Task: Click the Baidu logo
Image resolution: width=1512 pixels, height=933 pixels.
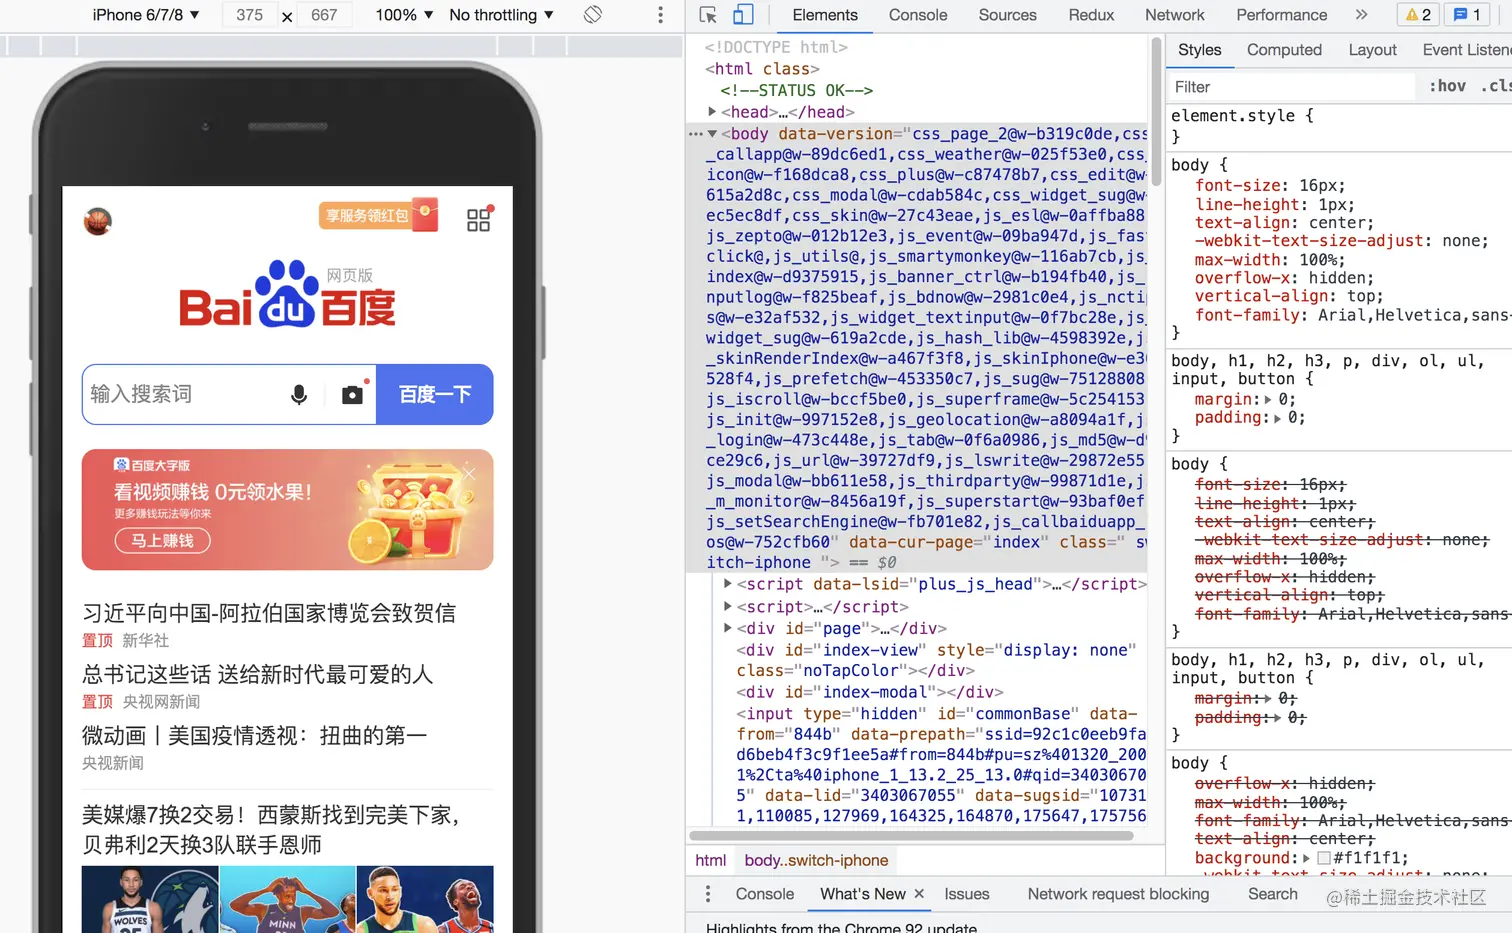Action: coord(288,294)
